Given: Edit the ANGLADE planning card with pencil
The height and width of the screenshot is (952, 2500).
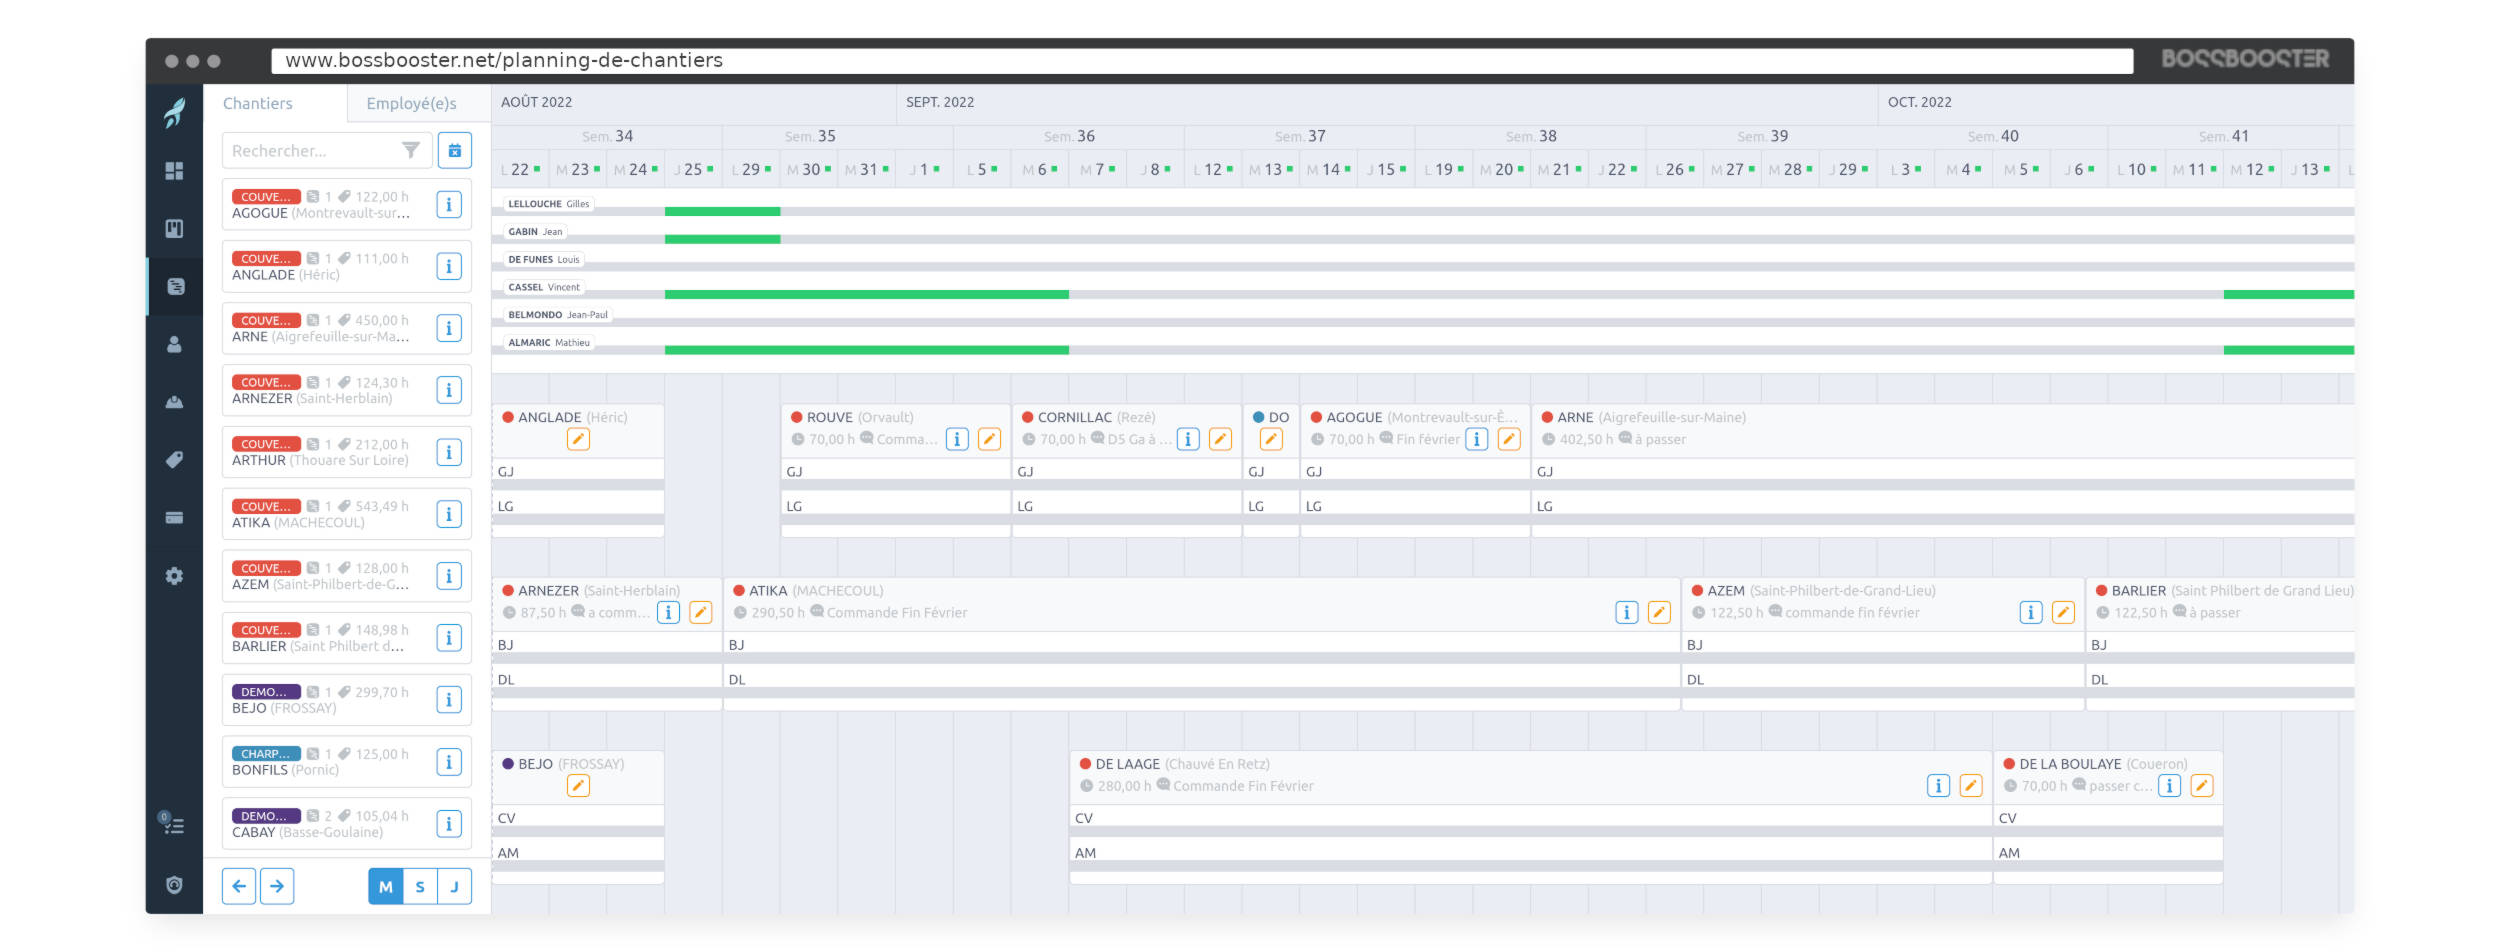Looking at the screenshot, I should click(x=578, y=439).
